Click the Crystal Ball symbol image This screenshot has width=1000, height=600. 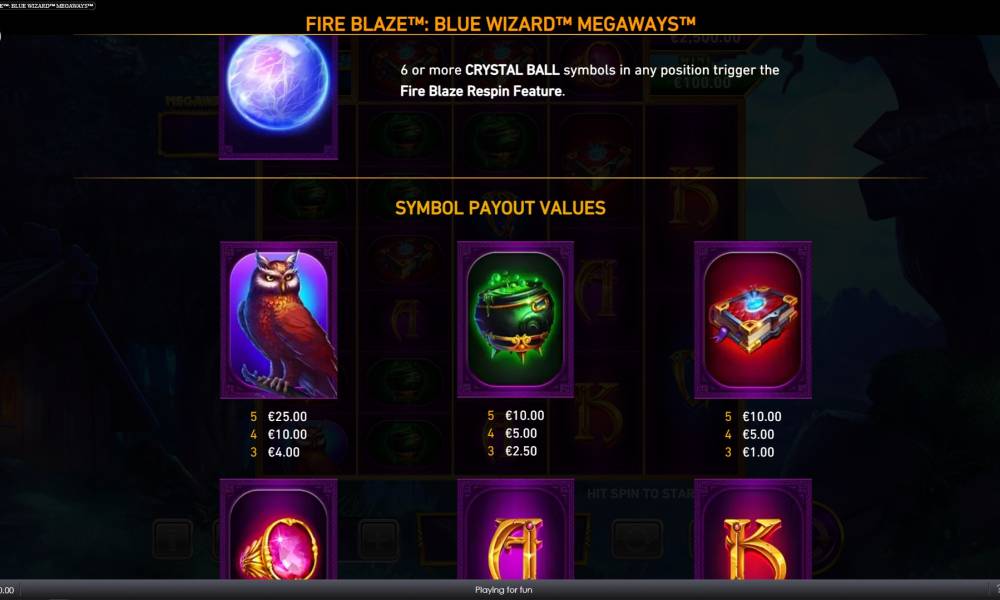tap(278, 96)
